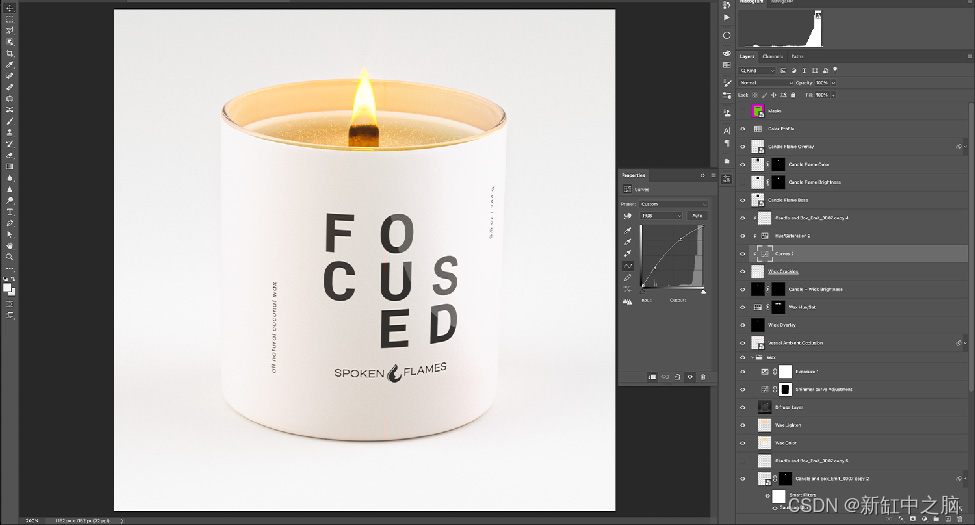Click the smooth curve values icon
This screenshot has height=525, width=975.
627,290
